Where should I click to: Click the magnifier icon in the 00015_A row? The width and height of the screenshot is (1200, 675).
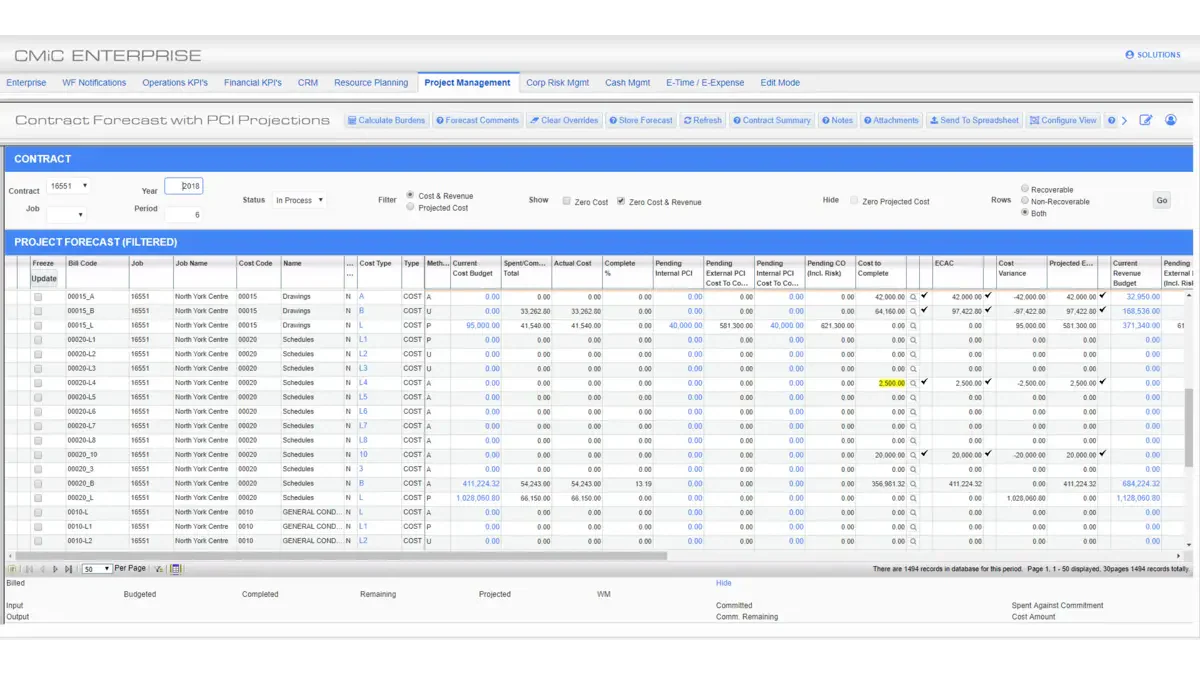tap(913, 297)
